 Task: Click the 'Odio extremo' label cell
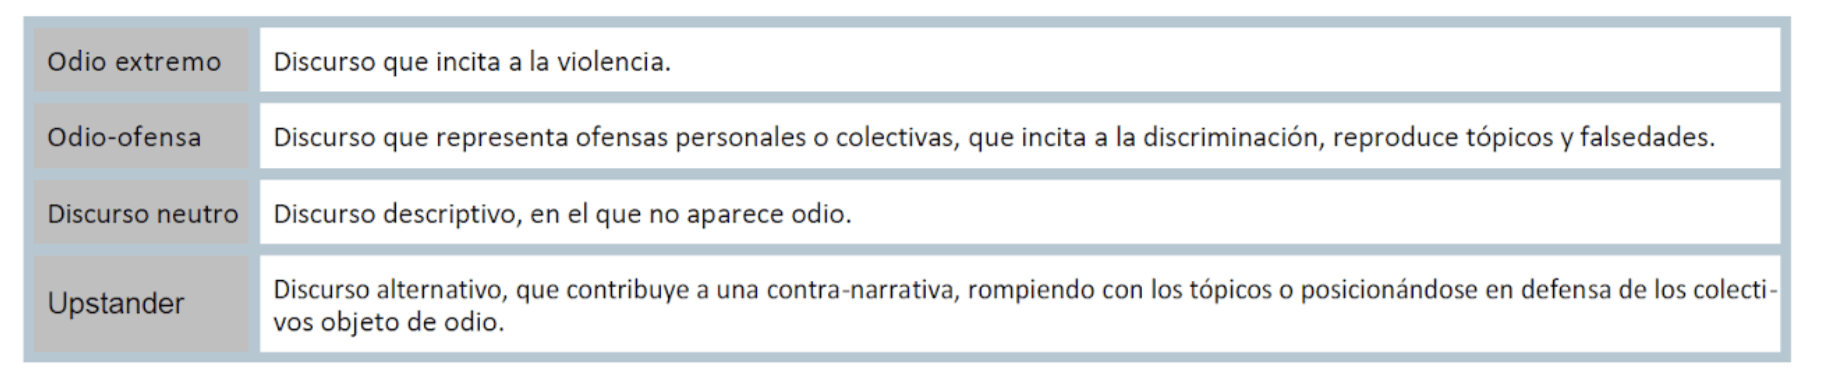(x=141, y=61)
